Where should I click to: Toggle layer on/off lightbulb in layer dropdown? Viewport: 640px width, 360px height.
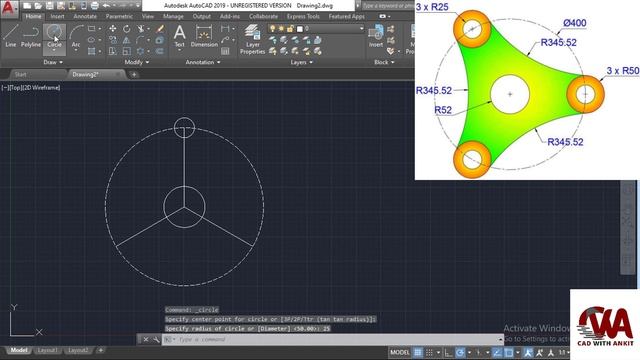[272, 29]
